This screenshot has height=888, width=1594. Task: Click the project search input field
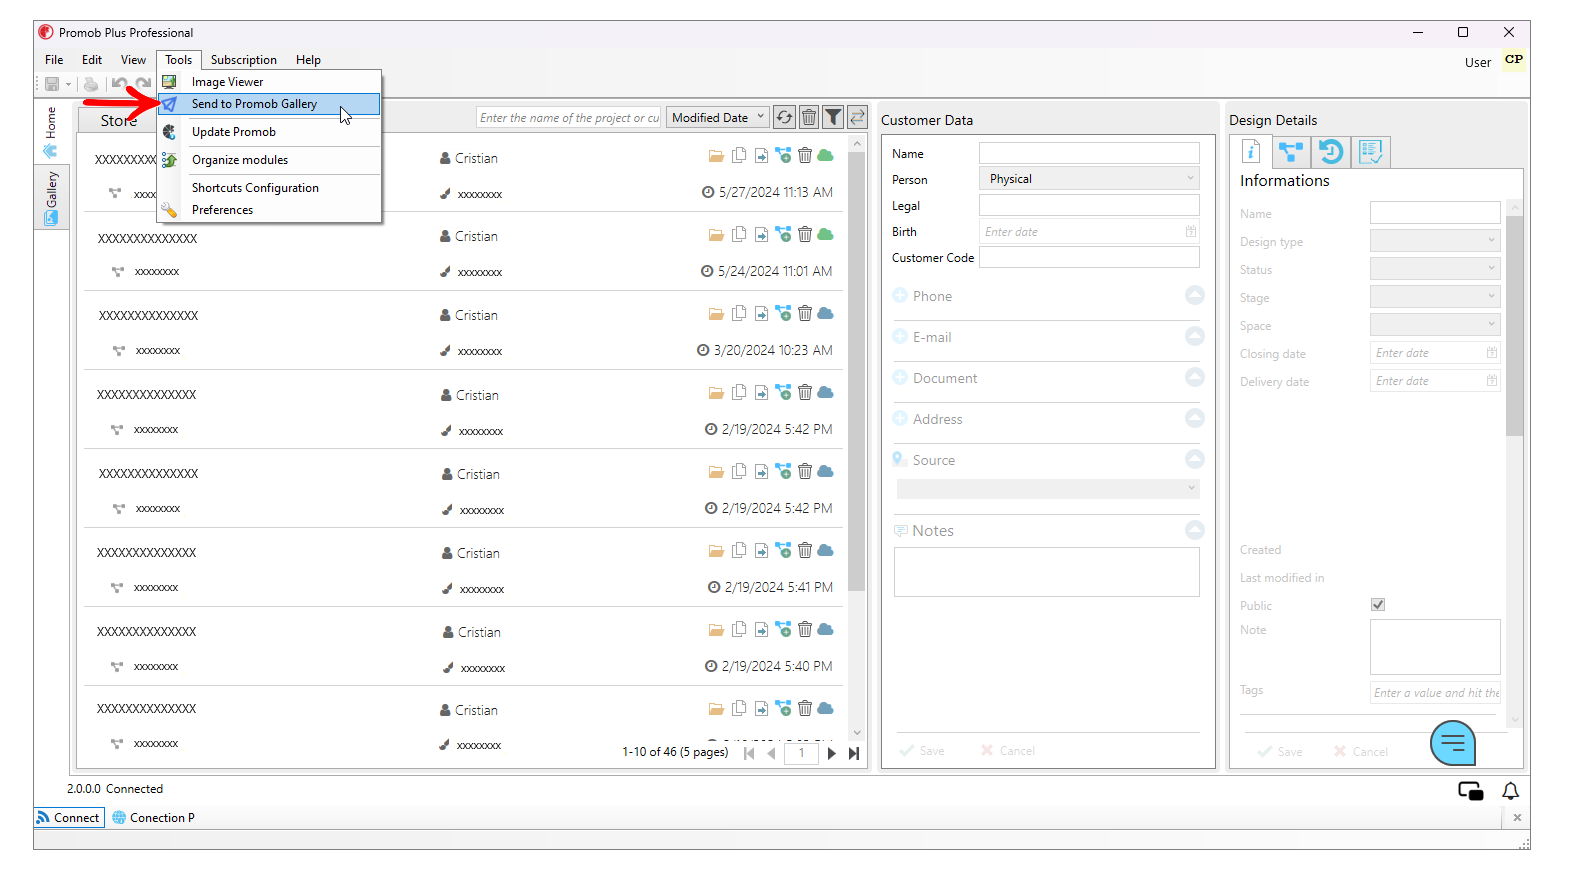pos(568,118)
